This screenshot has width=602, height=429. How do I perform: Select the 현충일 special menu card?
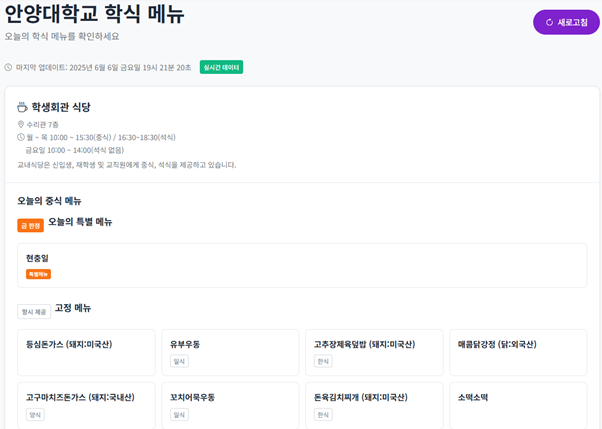click(x=301, y=265)
